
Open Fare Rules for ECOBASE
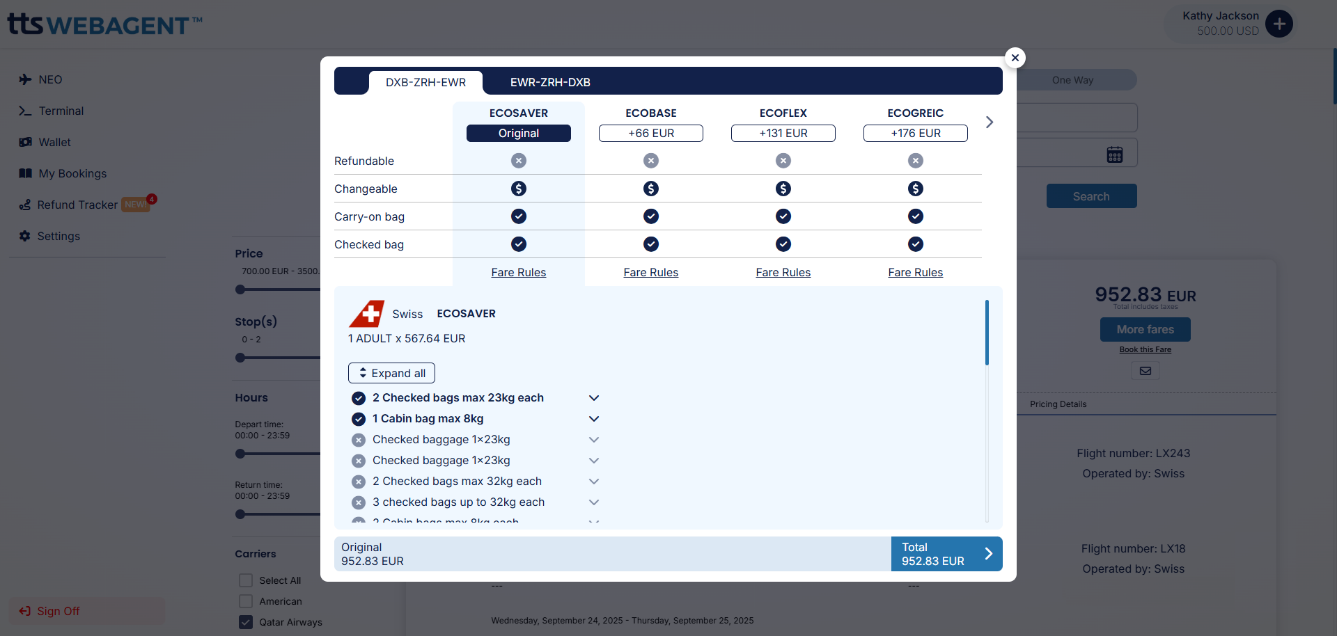click(x=651, y=272)
